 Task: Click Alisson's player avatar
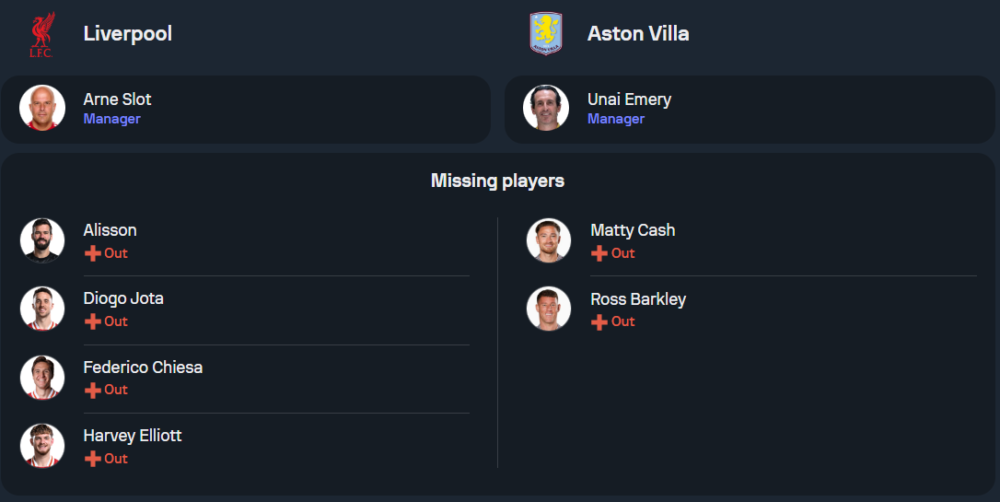pyautogui.click(x=42, y=240)
